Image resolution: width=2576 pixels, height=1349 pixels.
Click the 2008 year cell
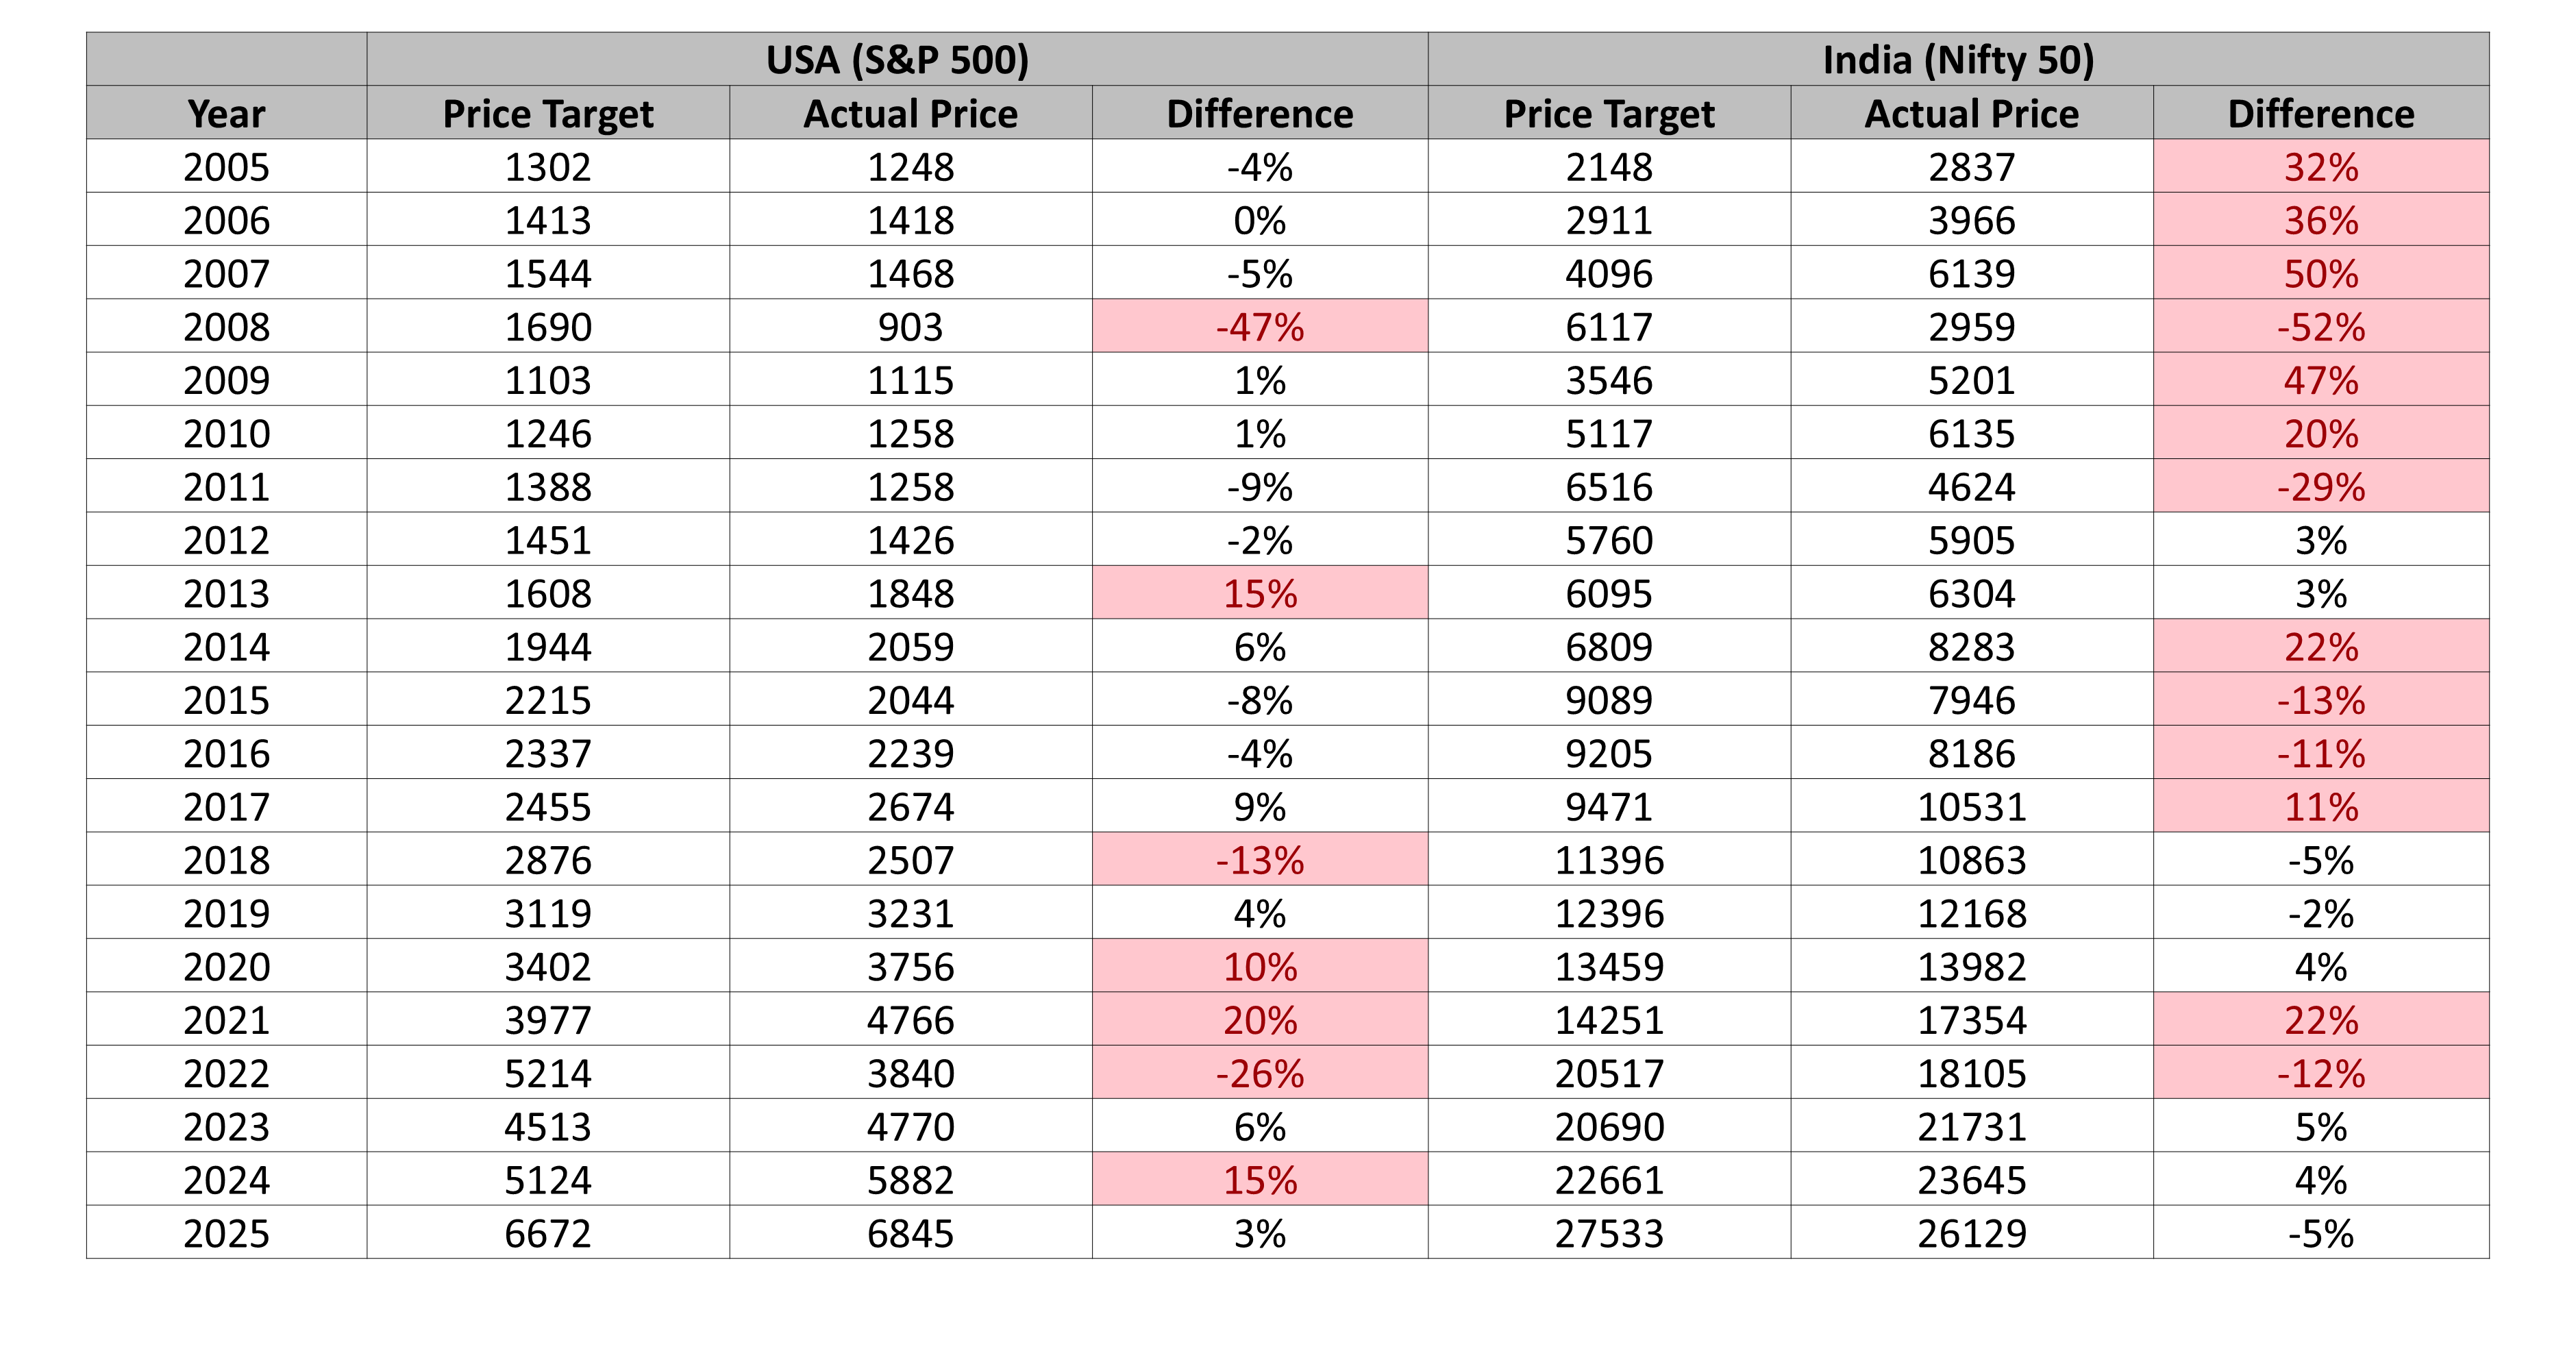pyautogui.click(x=226, y=327)
